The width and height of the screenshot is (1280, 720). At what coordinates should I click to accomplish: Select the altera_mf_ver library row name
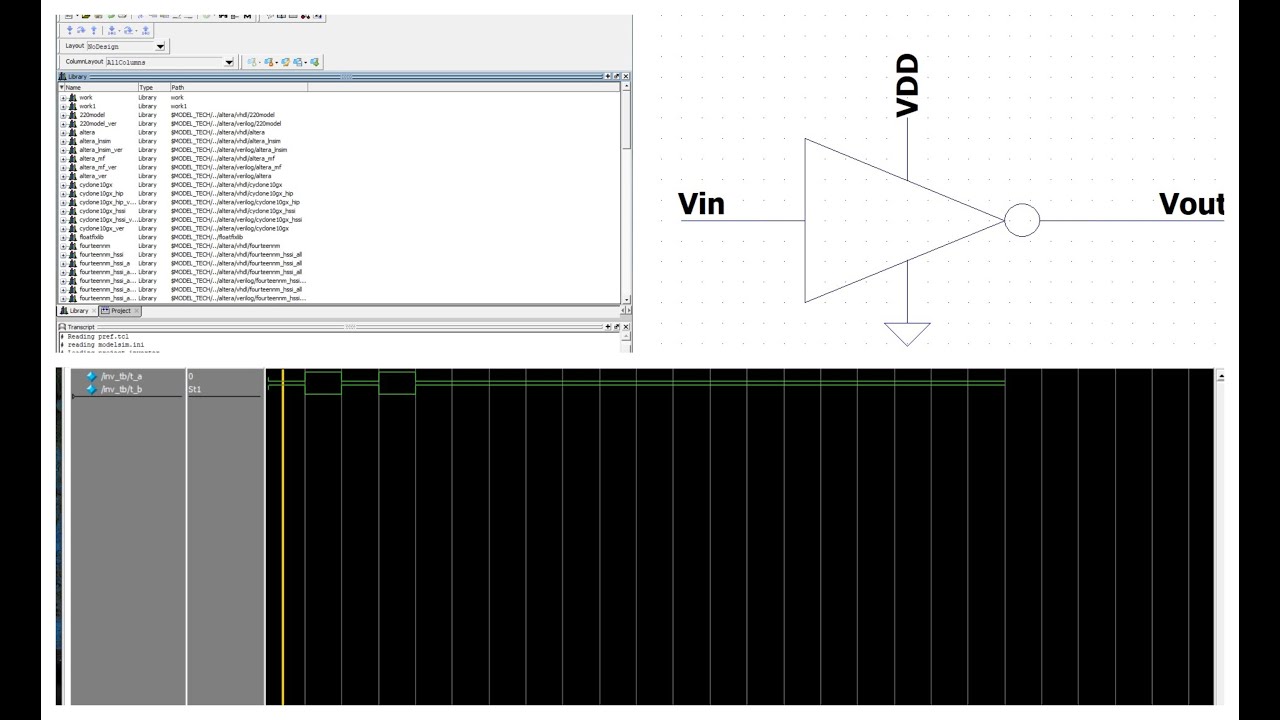[98, 167]
